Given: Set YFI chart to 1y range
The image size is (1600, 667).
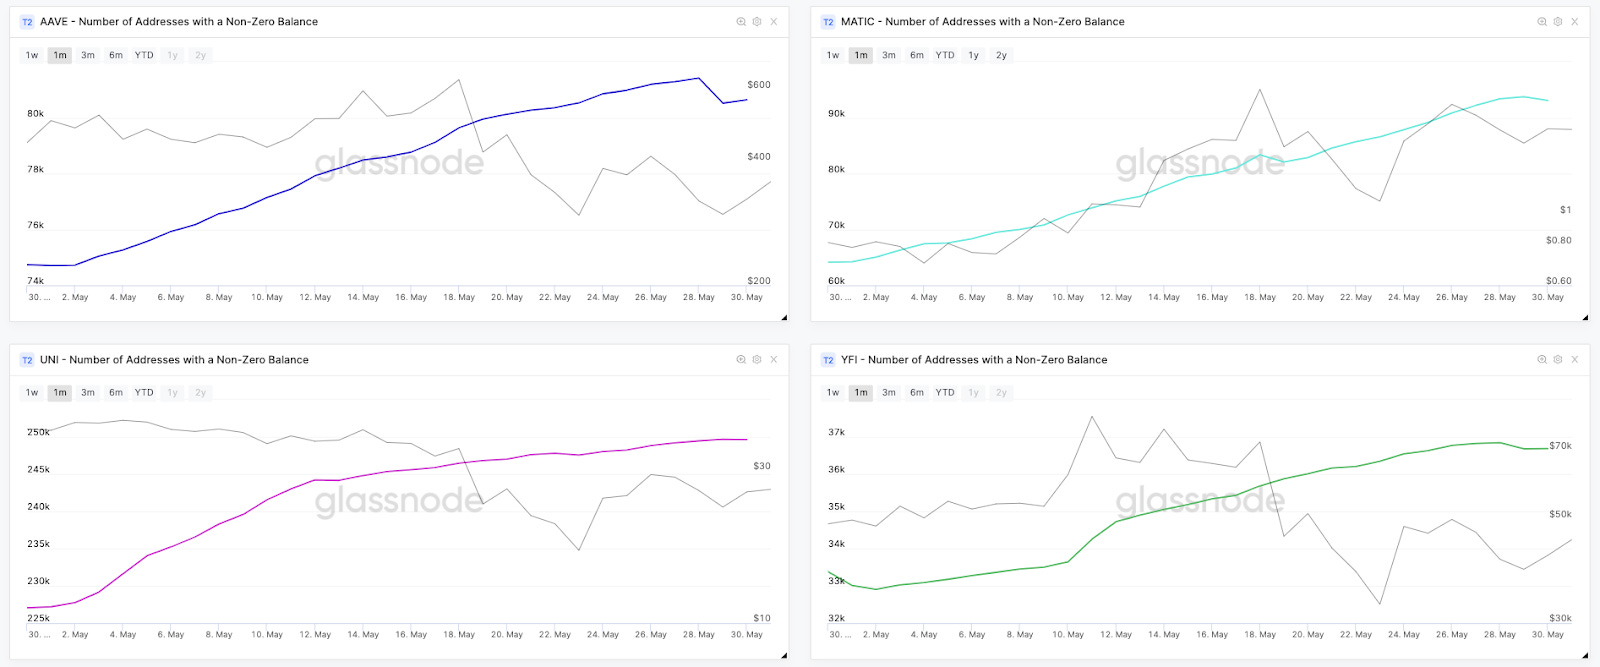Looking at the screenshot, I should pyautogui.click(x=973, y=393).
